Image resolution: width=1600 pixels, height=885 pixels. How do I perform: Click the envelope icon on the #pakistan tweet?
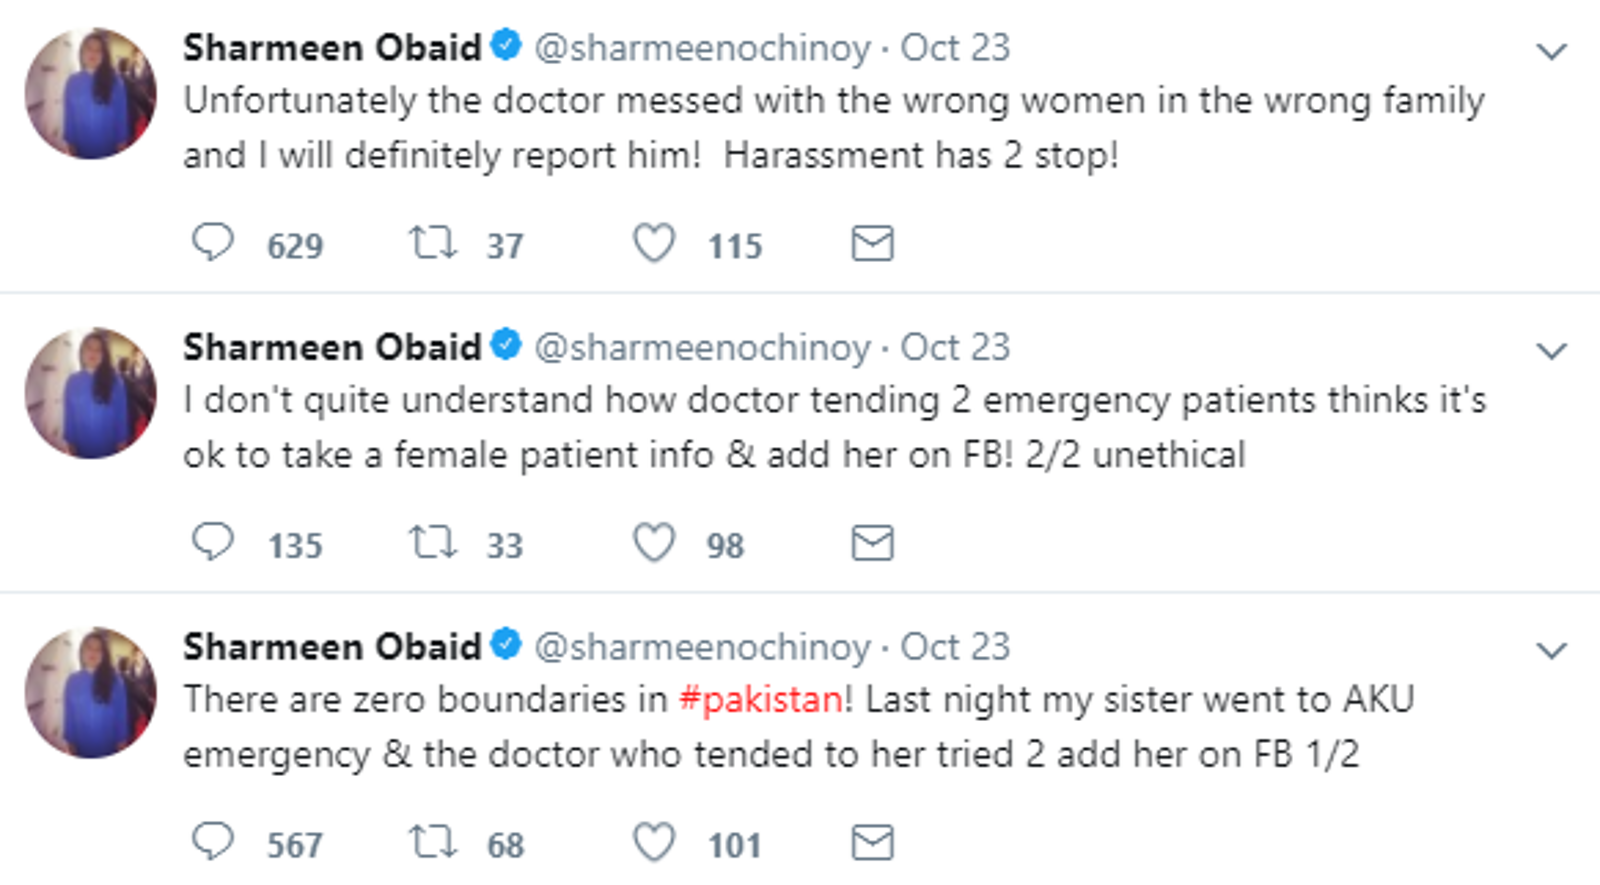(x=872, y=842)
